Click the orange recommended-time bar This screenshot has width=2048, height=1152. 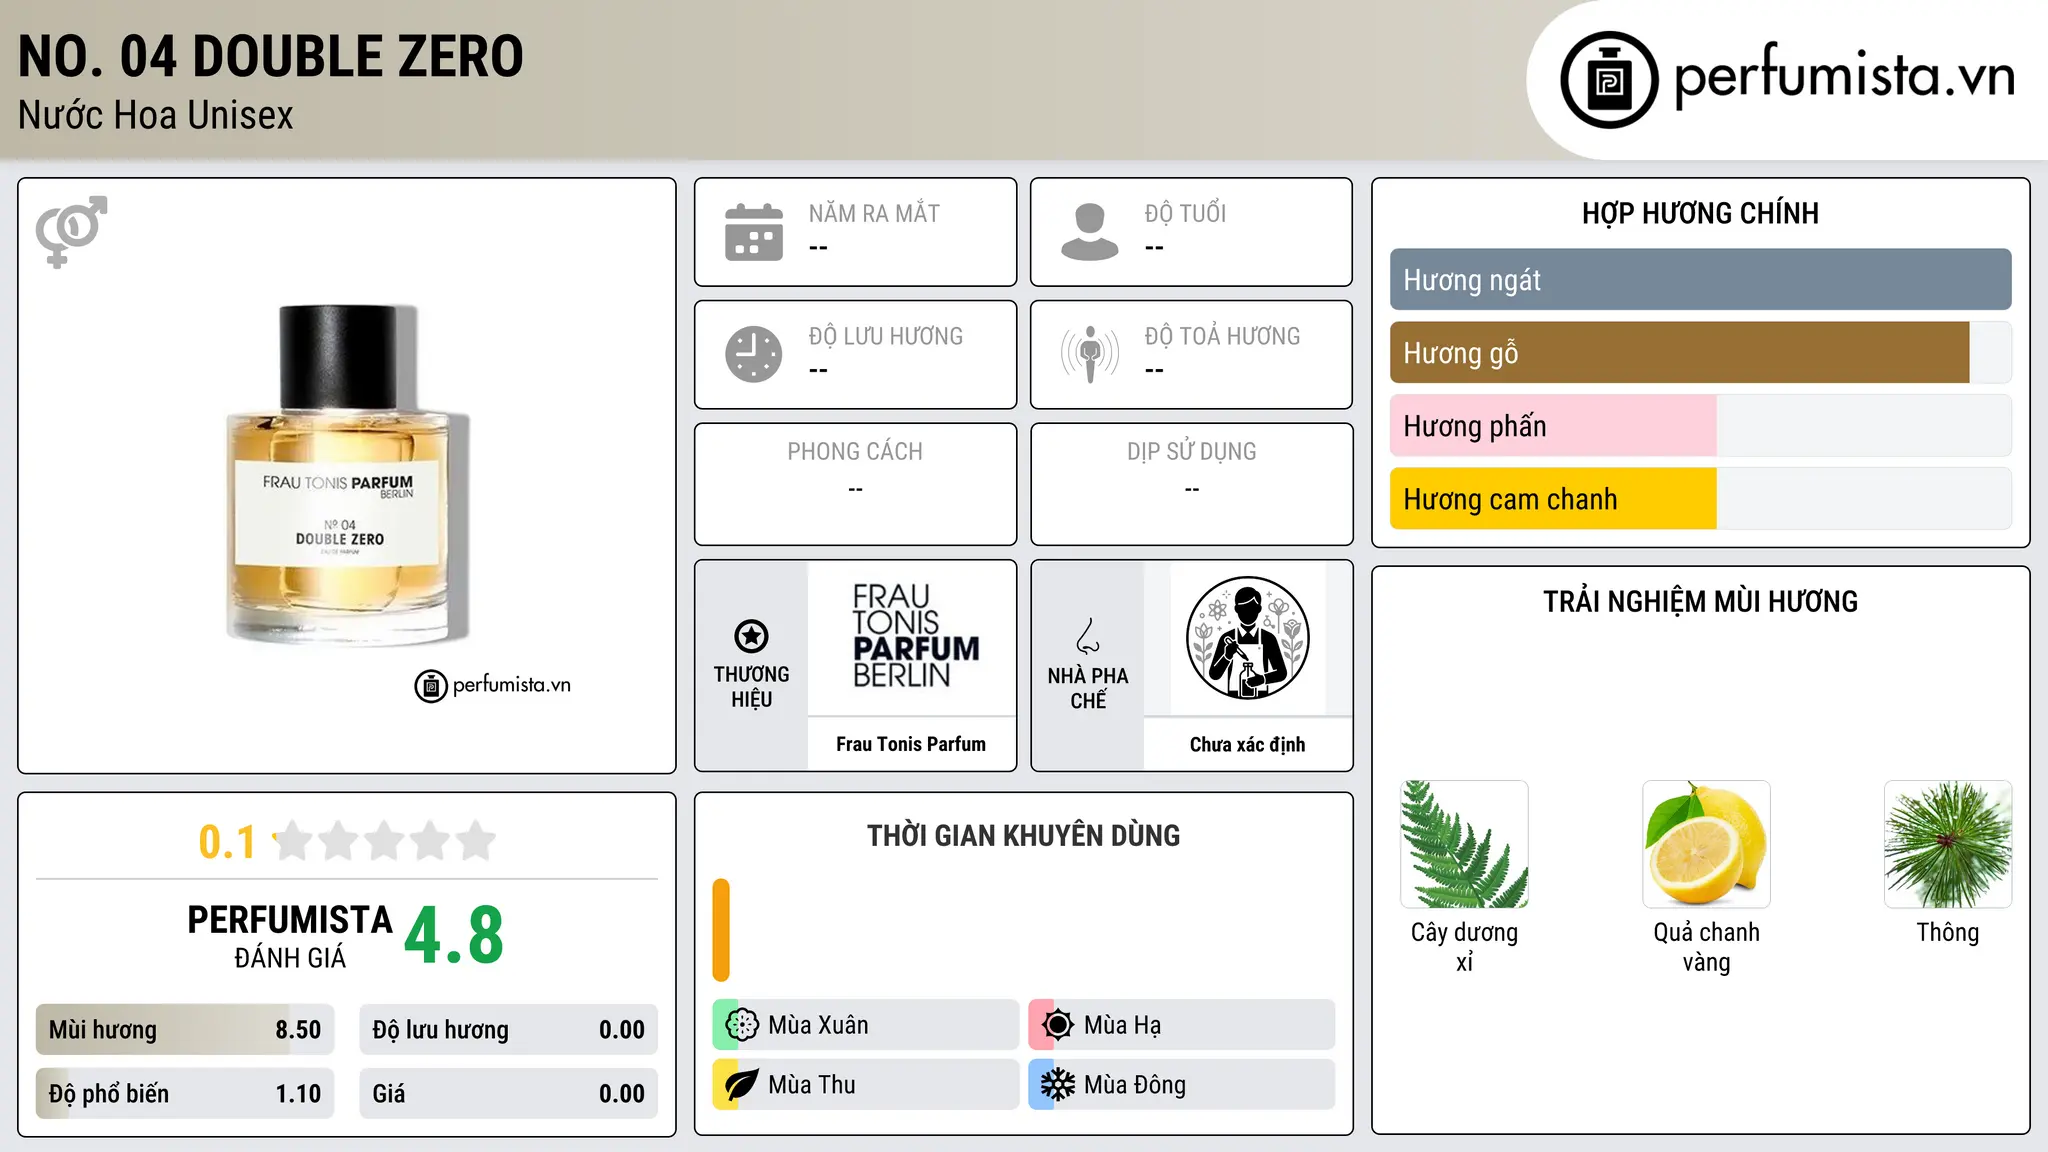[721, 930]
